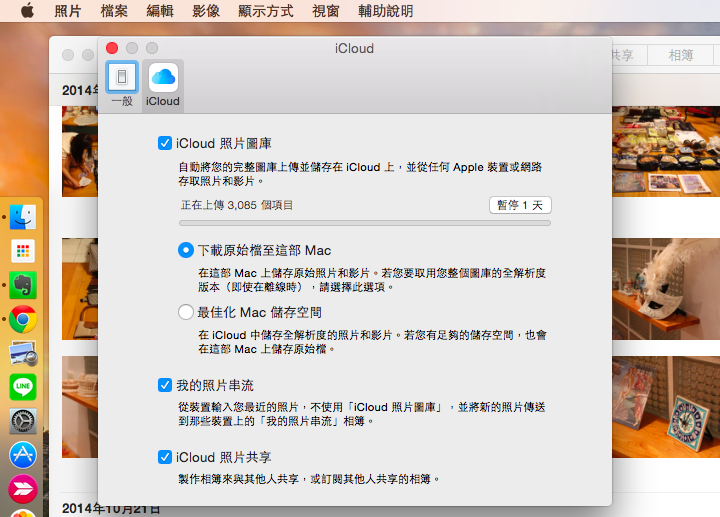Launch Google Chrome from the Dock

coord(22,319)
